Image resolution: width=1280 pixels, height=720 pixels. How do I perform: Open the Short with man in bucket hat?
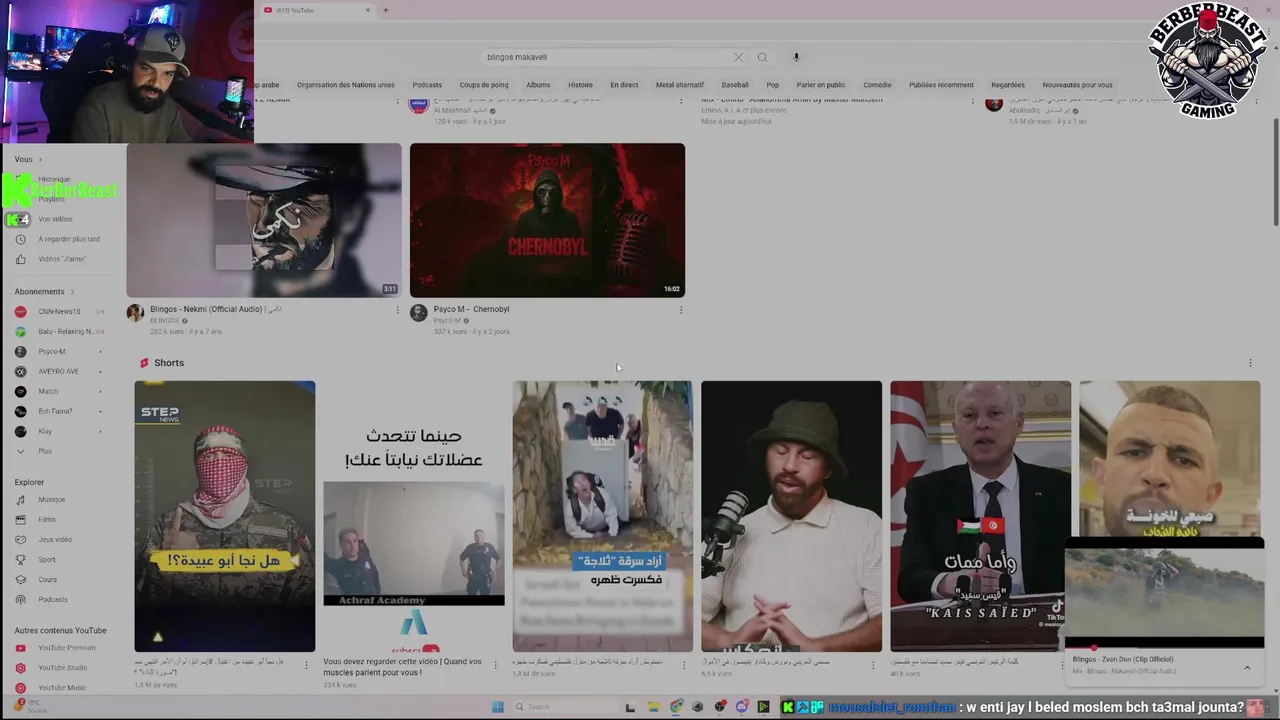791,516
